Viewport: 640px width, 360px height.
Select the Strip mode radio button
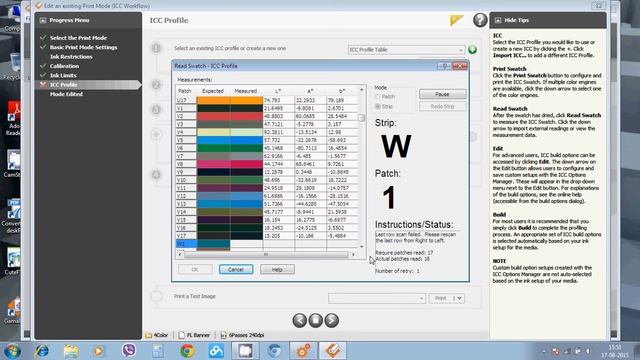[378, 106]
